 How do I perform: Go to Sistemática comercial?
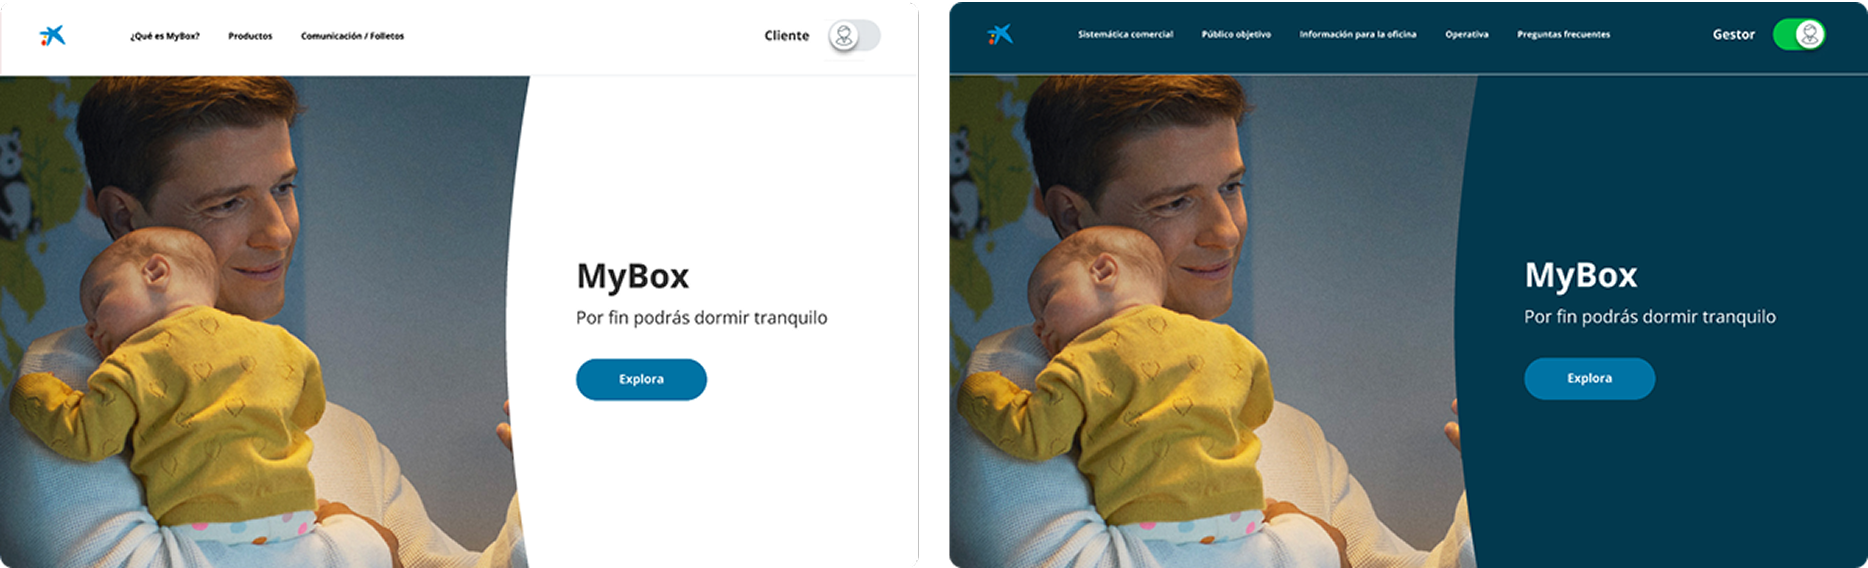pyautogui.click(x=1125, y=35)
